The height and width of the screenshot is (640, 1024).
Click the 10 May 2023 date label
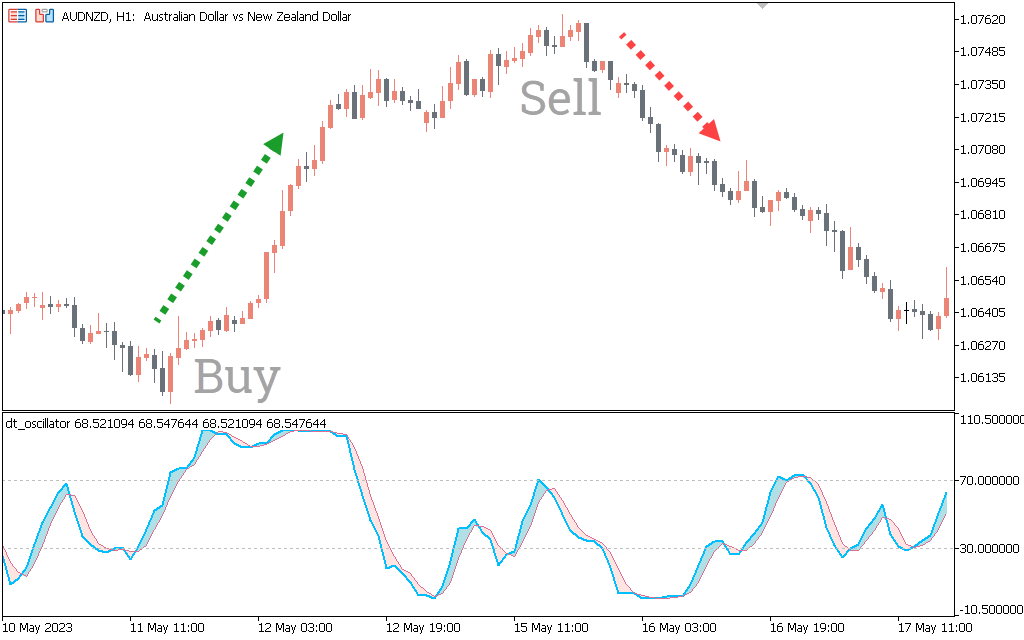[x=39, y=628]
